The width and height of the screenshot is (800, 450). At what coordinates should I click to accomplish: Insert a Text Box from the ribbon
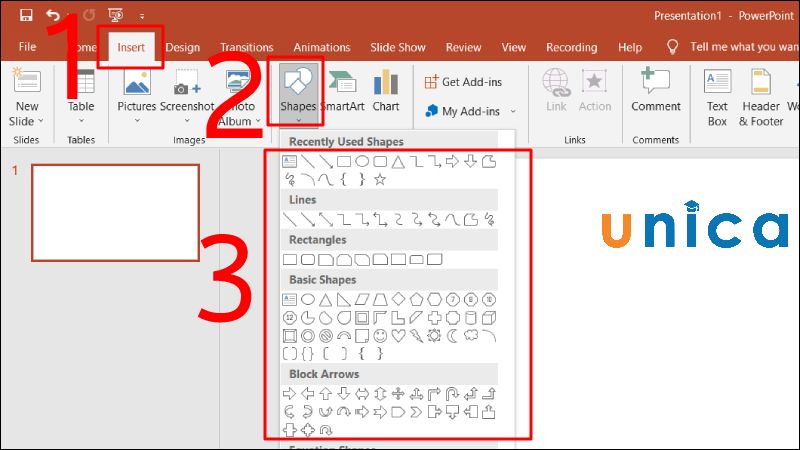pos(717,97)
